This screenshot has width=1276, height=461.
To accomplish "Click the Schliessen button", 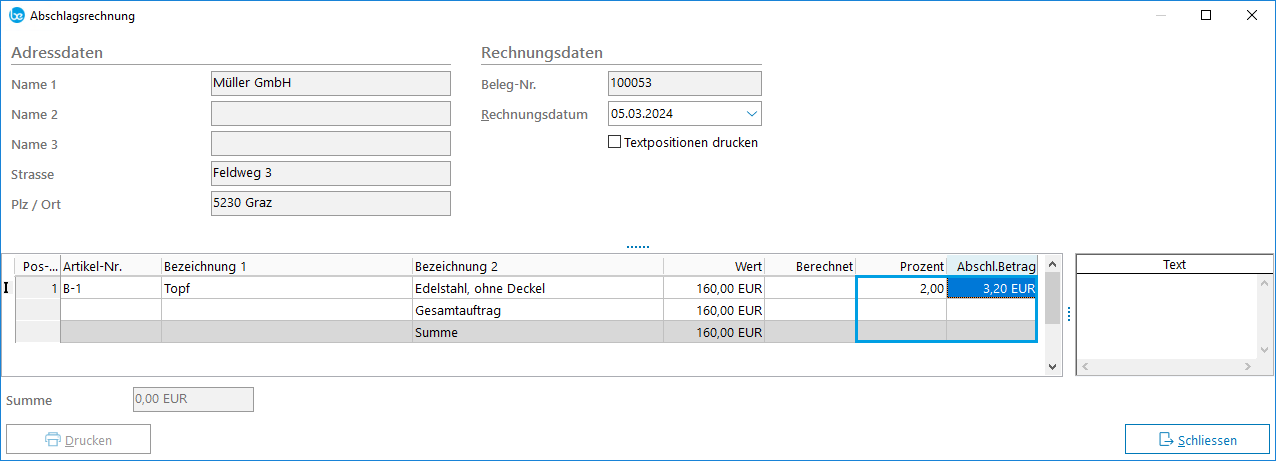I will [x=1196, y=440].
